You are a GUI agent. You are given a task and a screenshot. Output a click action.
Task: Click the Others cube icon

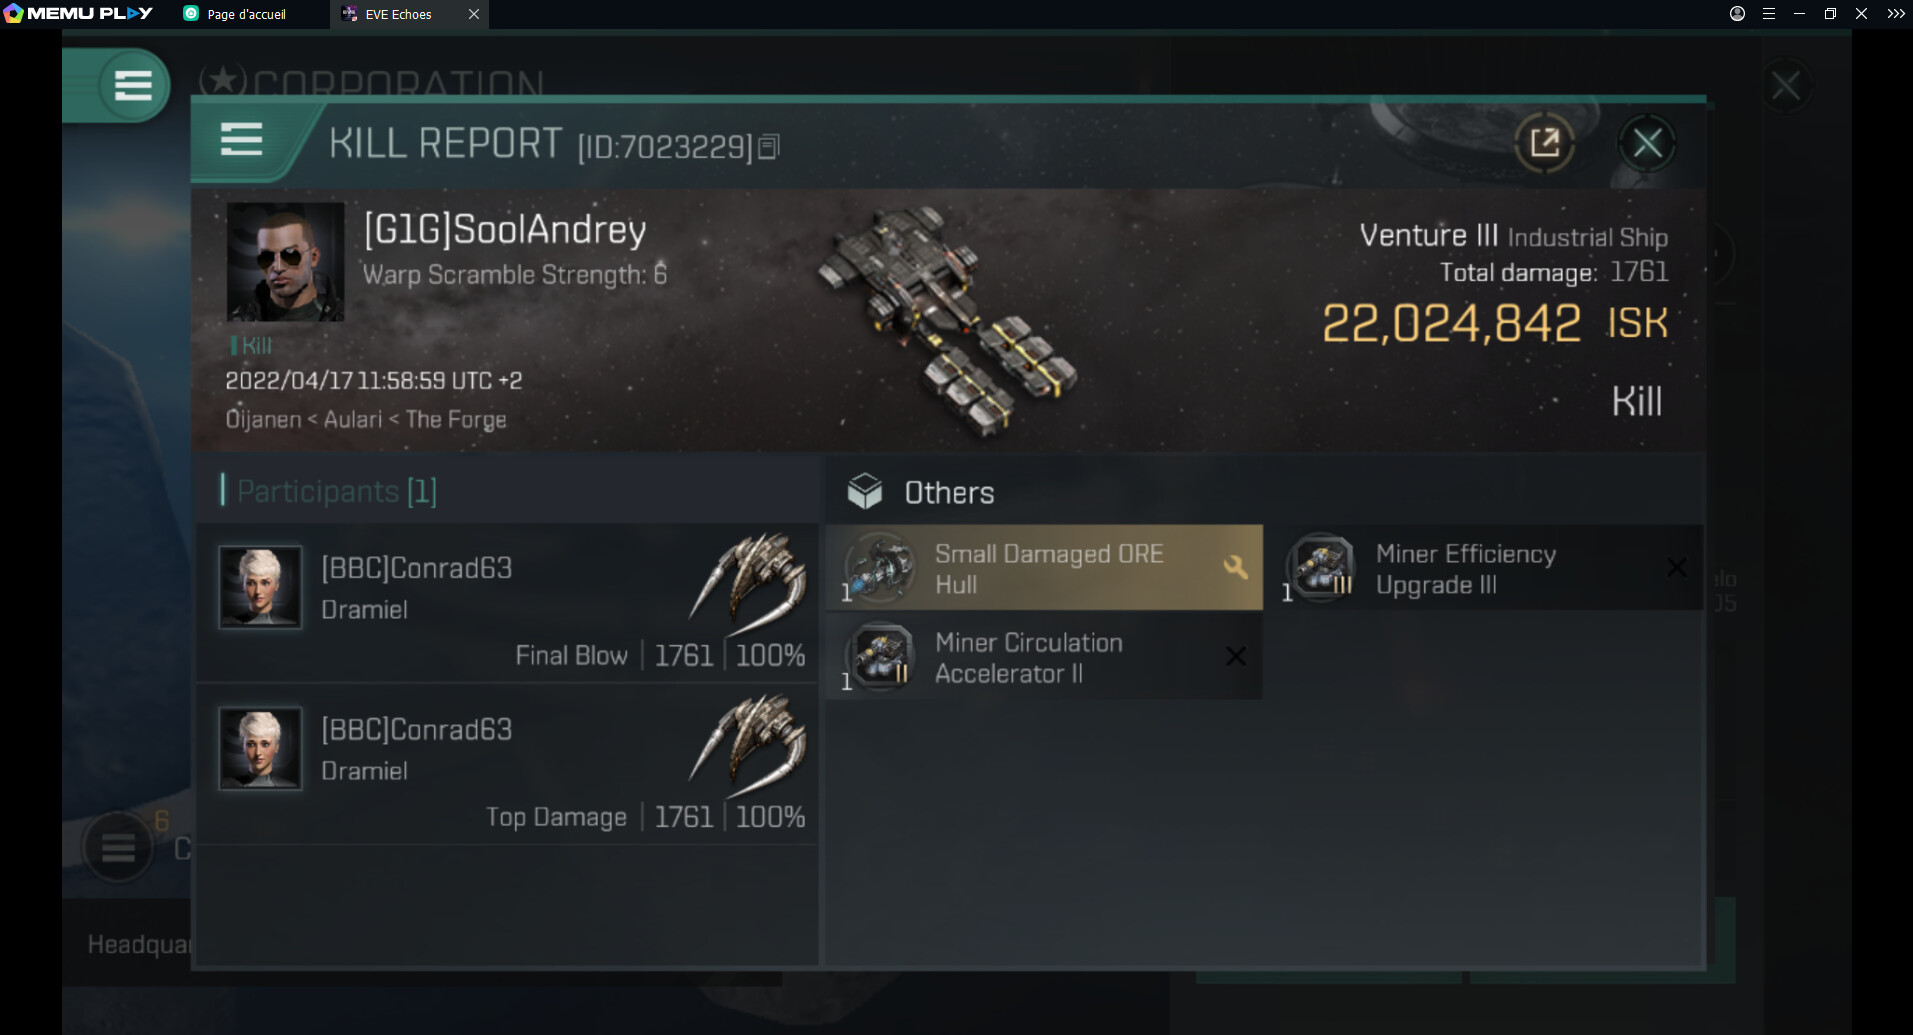[x=864, y=491]
